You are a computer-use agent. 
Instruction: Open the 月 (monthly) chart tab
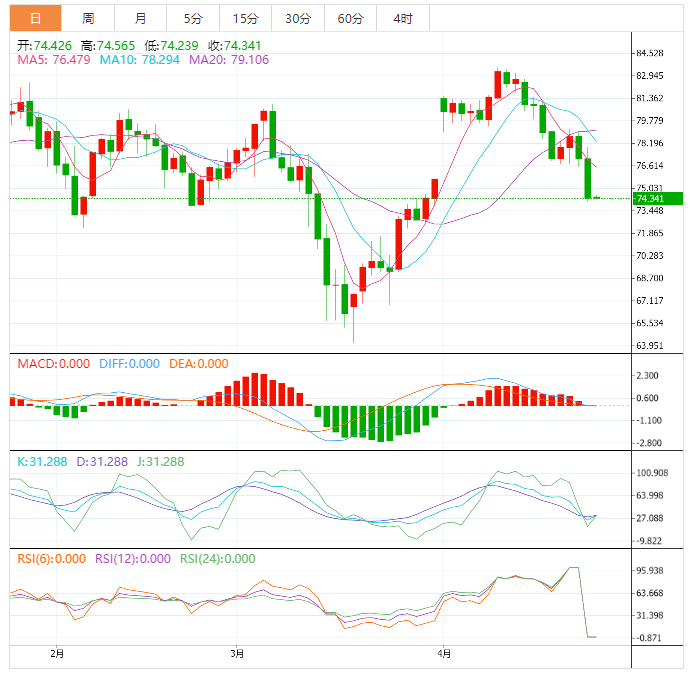tap(141, 18)
